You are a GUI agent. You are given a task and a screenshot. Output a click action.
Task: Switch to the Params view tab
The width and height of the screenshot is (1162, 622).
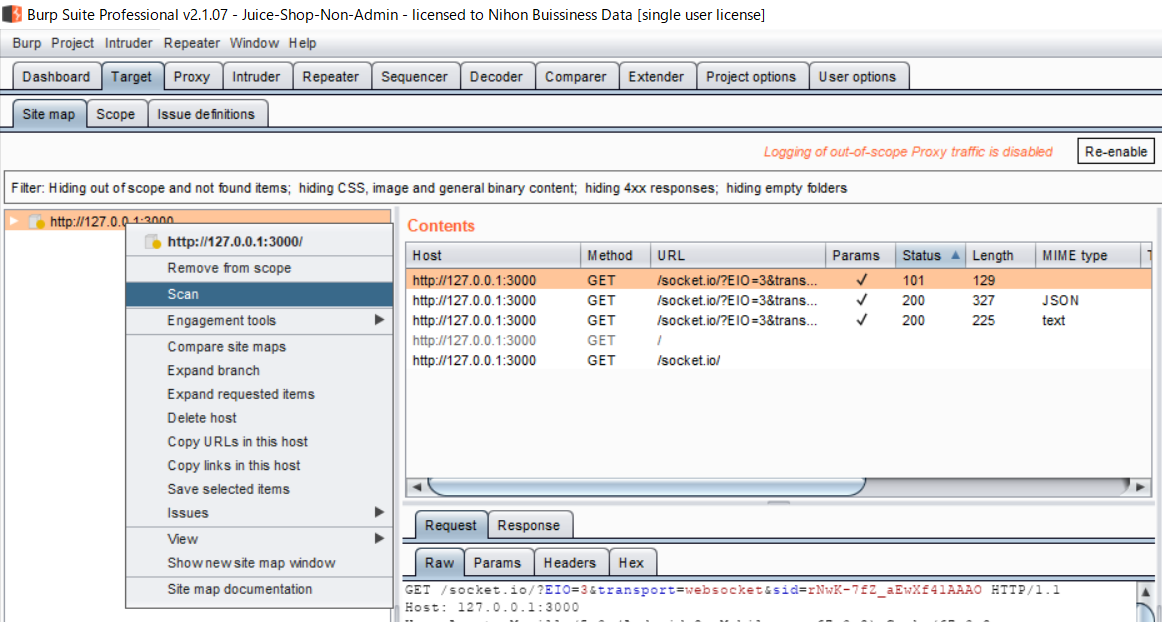coord(498,563)
